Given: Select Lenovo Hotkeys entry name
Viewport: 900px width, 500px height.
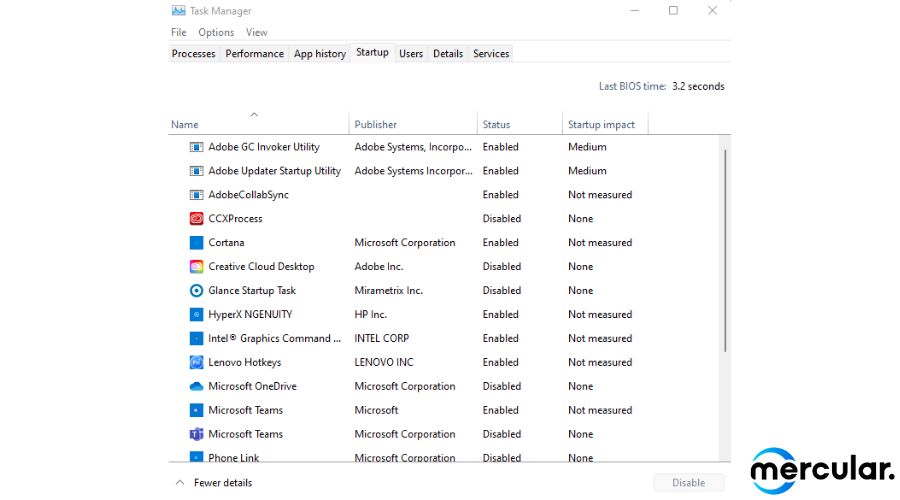Looking at the screenshot, I should (245, 363).
